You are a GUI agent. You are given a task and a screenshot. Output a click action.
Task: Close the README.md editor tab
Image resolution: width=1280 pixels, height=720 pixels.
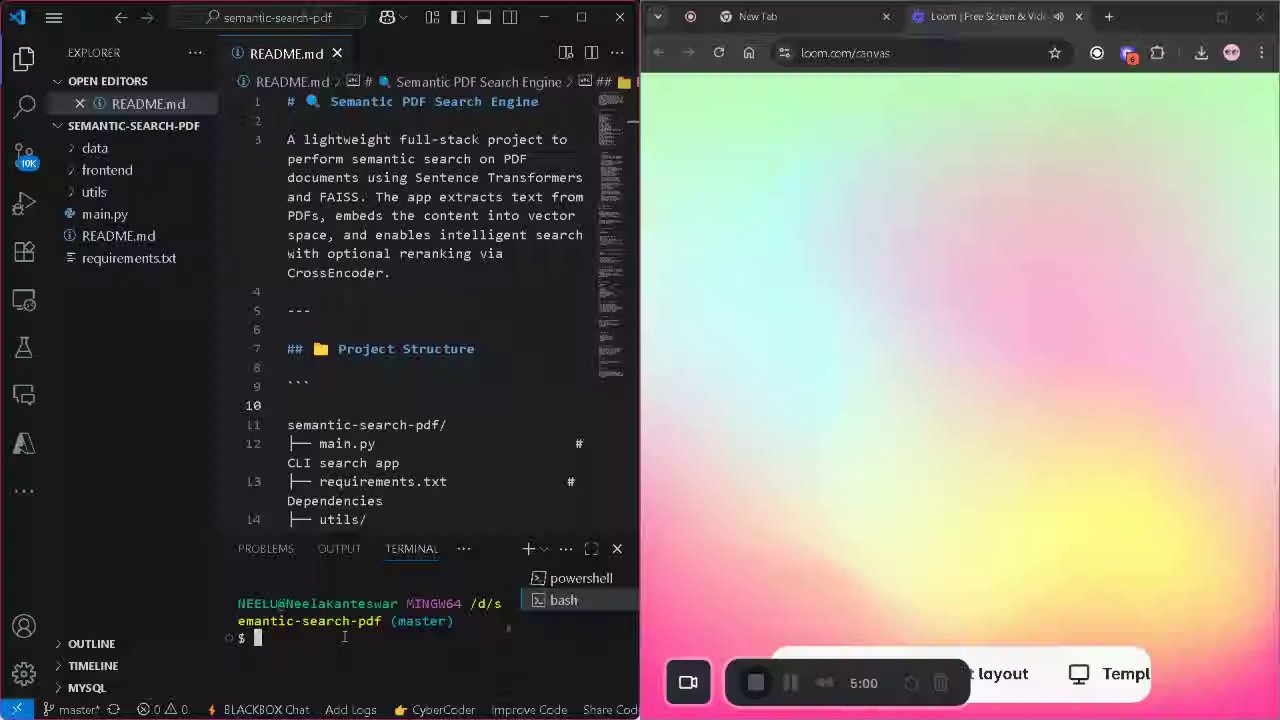337,53
